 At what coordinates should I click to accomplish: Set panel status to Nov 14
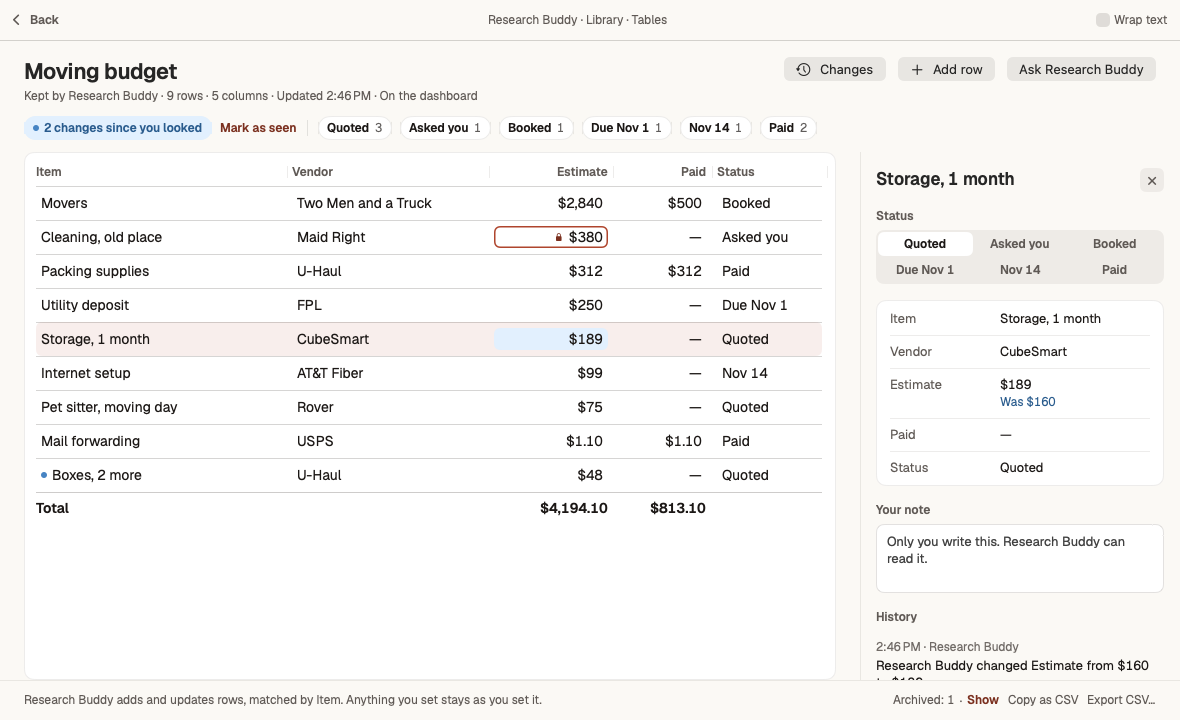[1020, 269]
